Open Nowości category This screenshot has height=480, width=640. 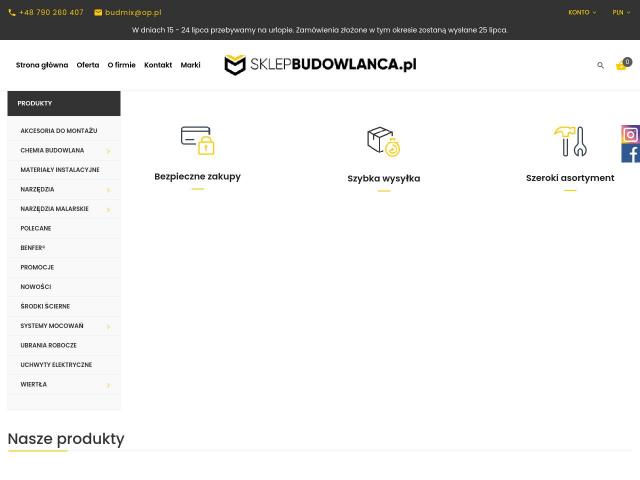click(36, 287)
